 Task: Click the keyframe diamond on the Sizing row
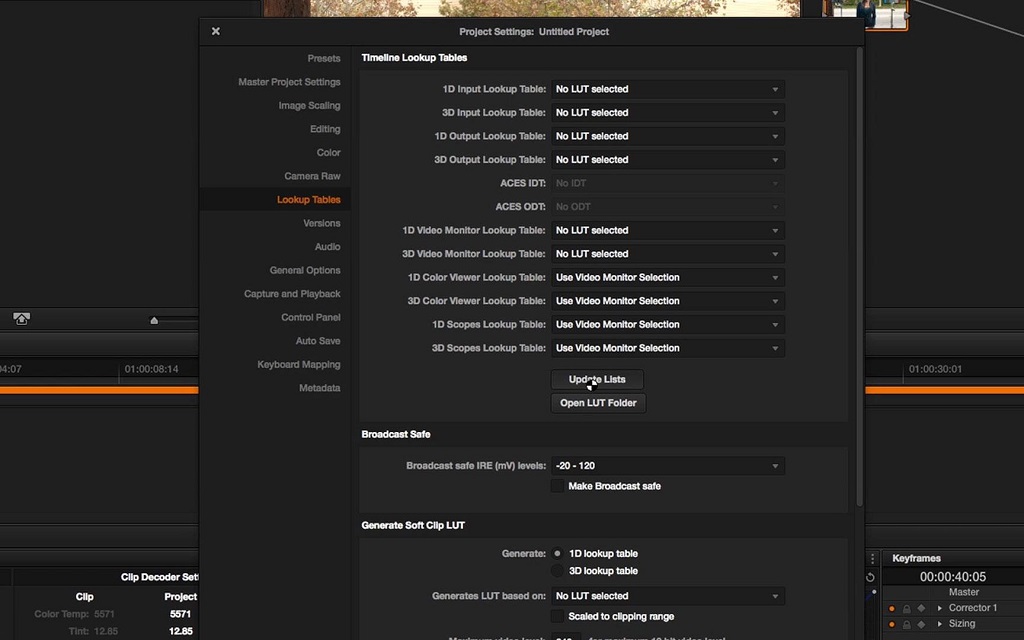(x=921, y=624)
